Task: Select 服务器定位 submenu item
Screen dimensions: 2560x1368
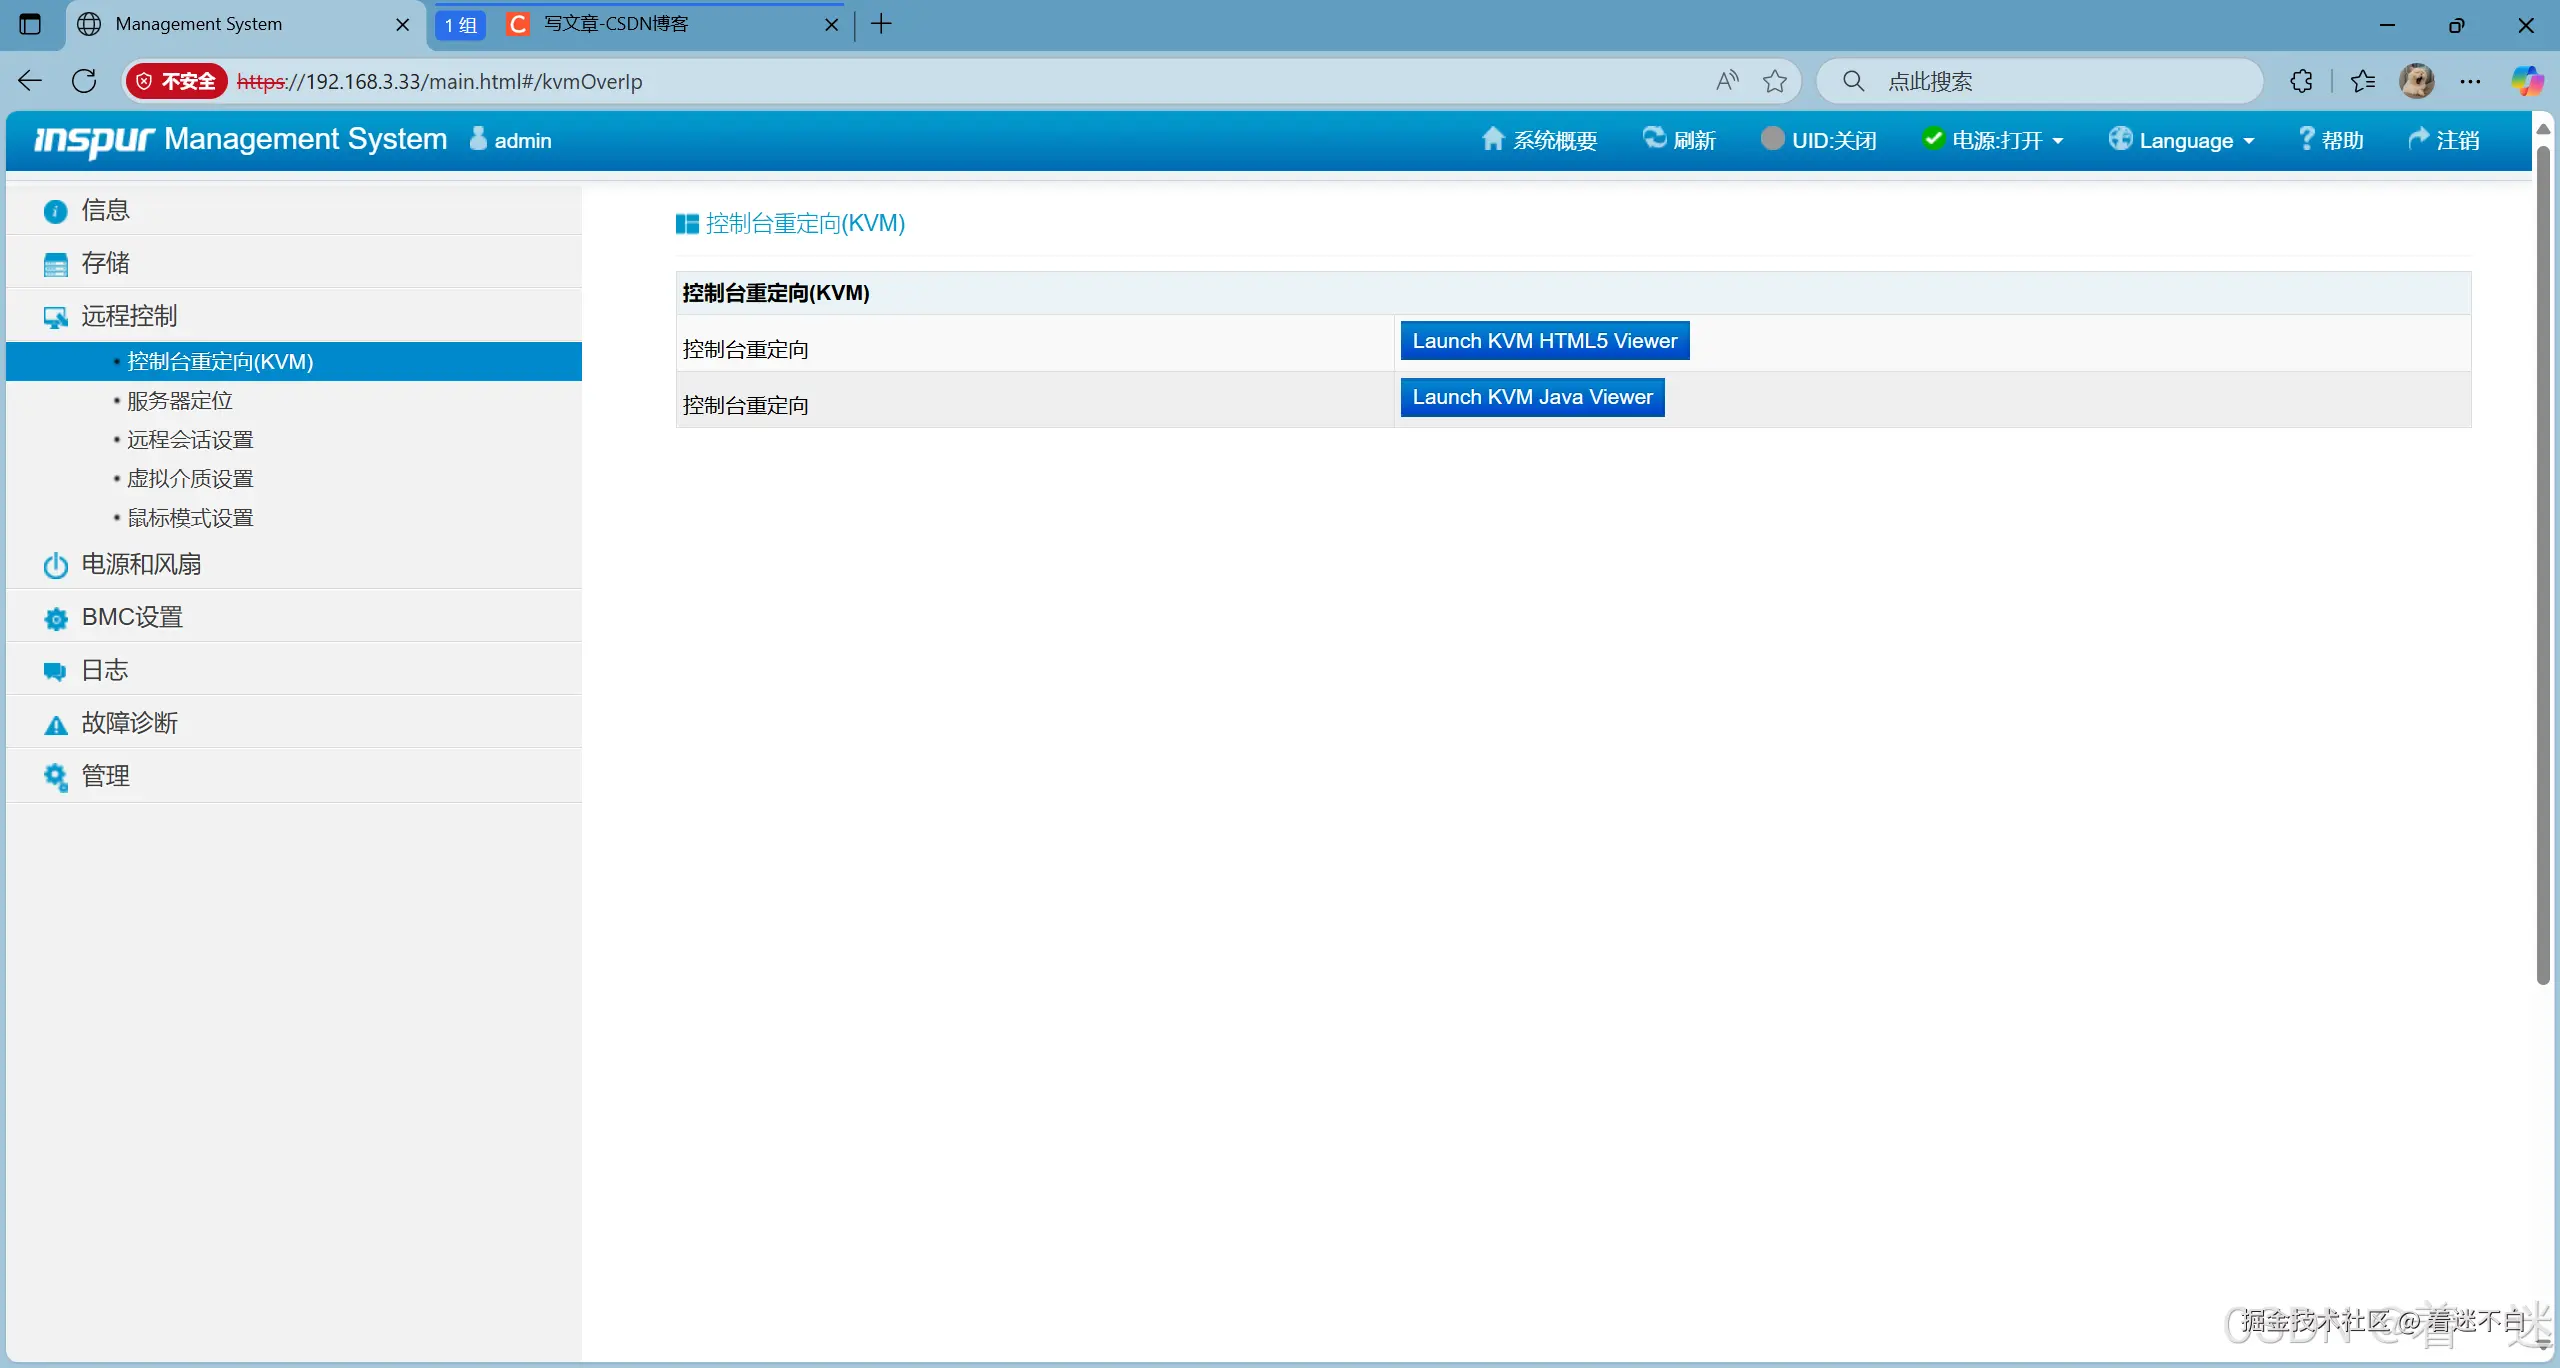Action: point(180,401)
